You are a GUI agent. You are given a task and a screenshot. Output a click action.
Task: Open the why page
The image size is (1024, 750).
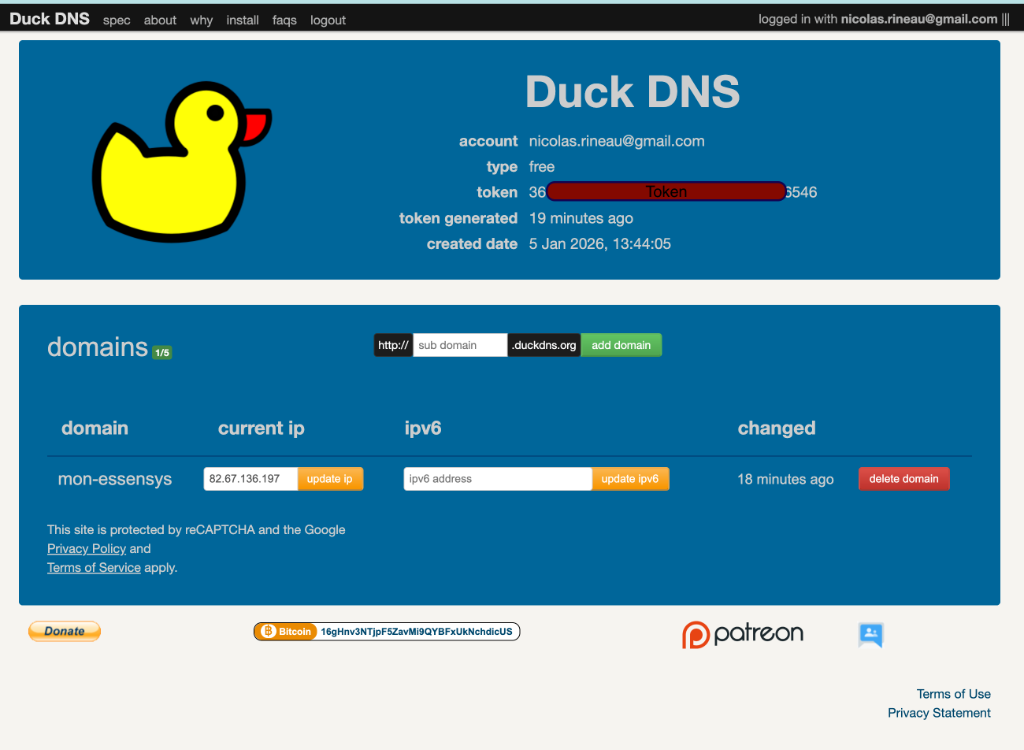click(x=201, y=19)
